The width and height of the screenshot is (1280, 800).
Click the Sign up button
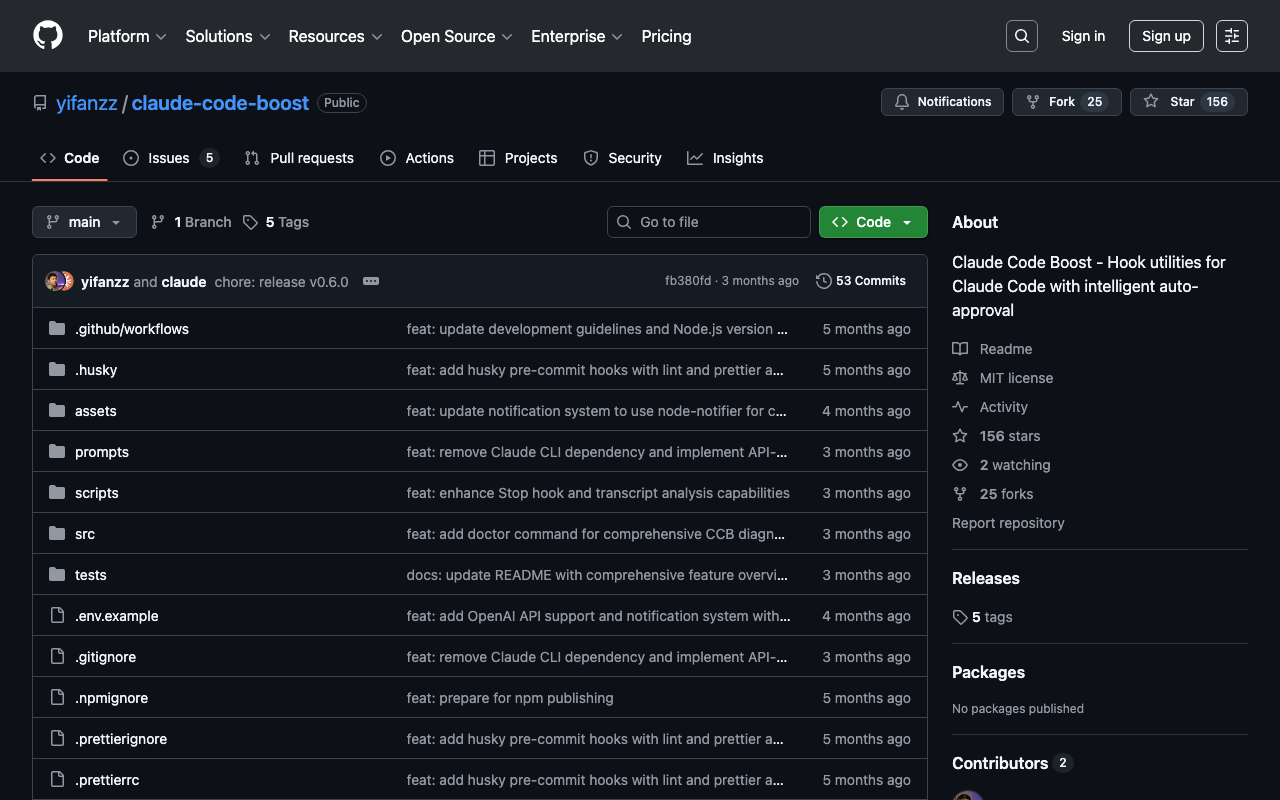tap(1166, 36)
